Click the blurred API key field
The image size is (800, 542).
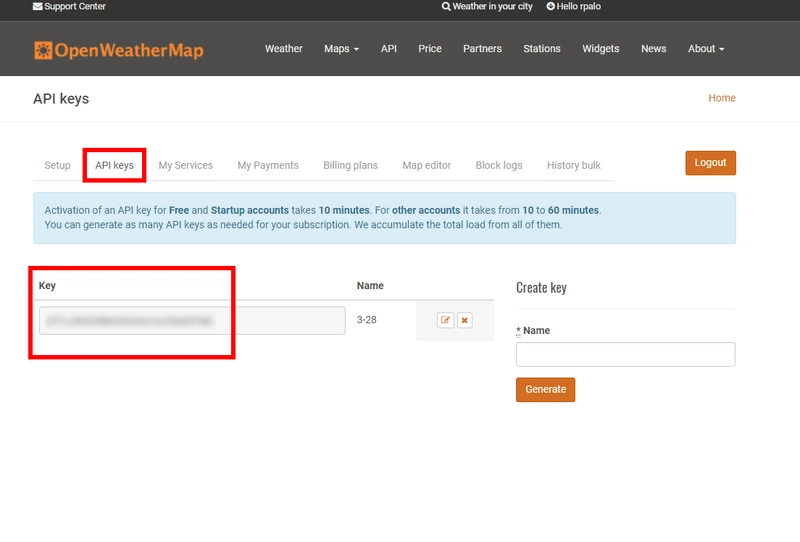(x=192, y=321)
